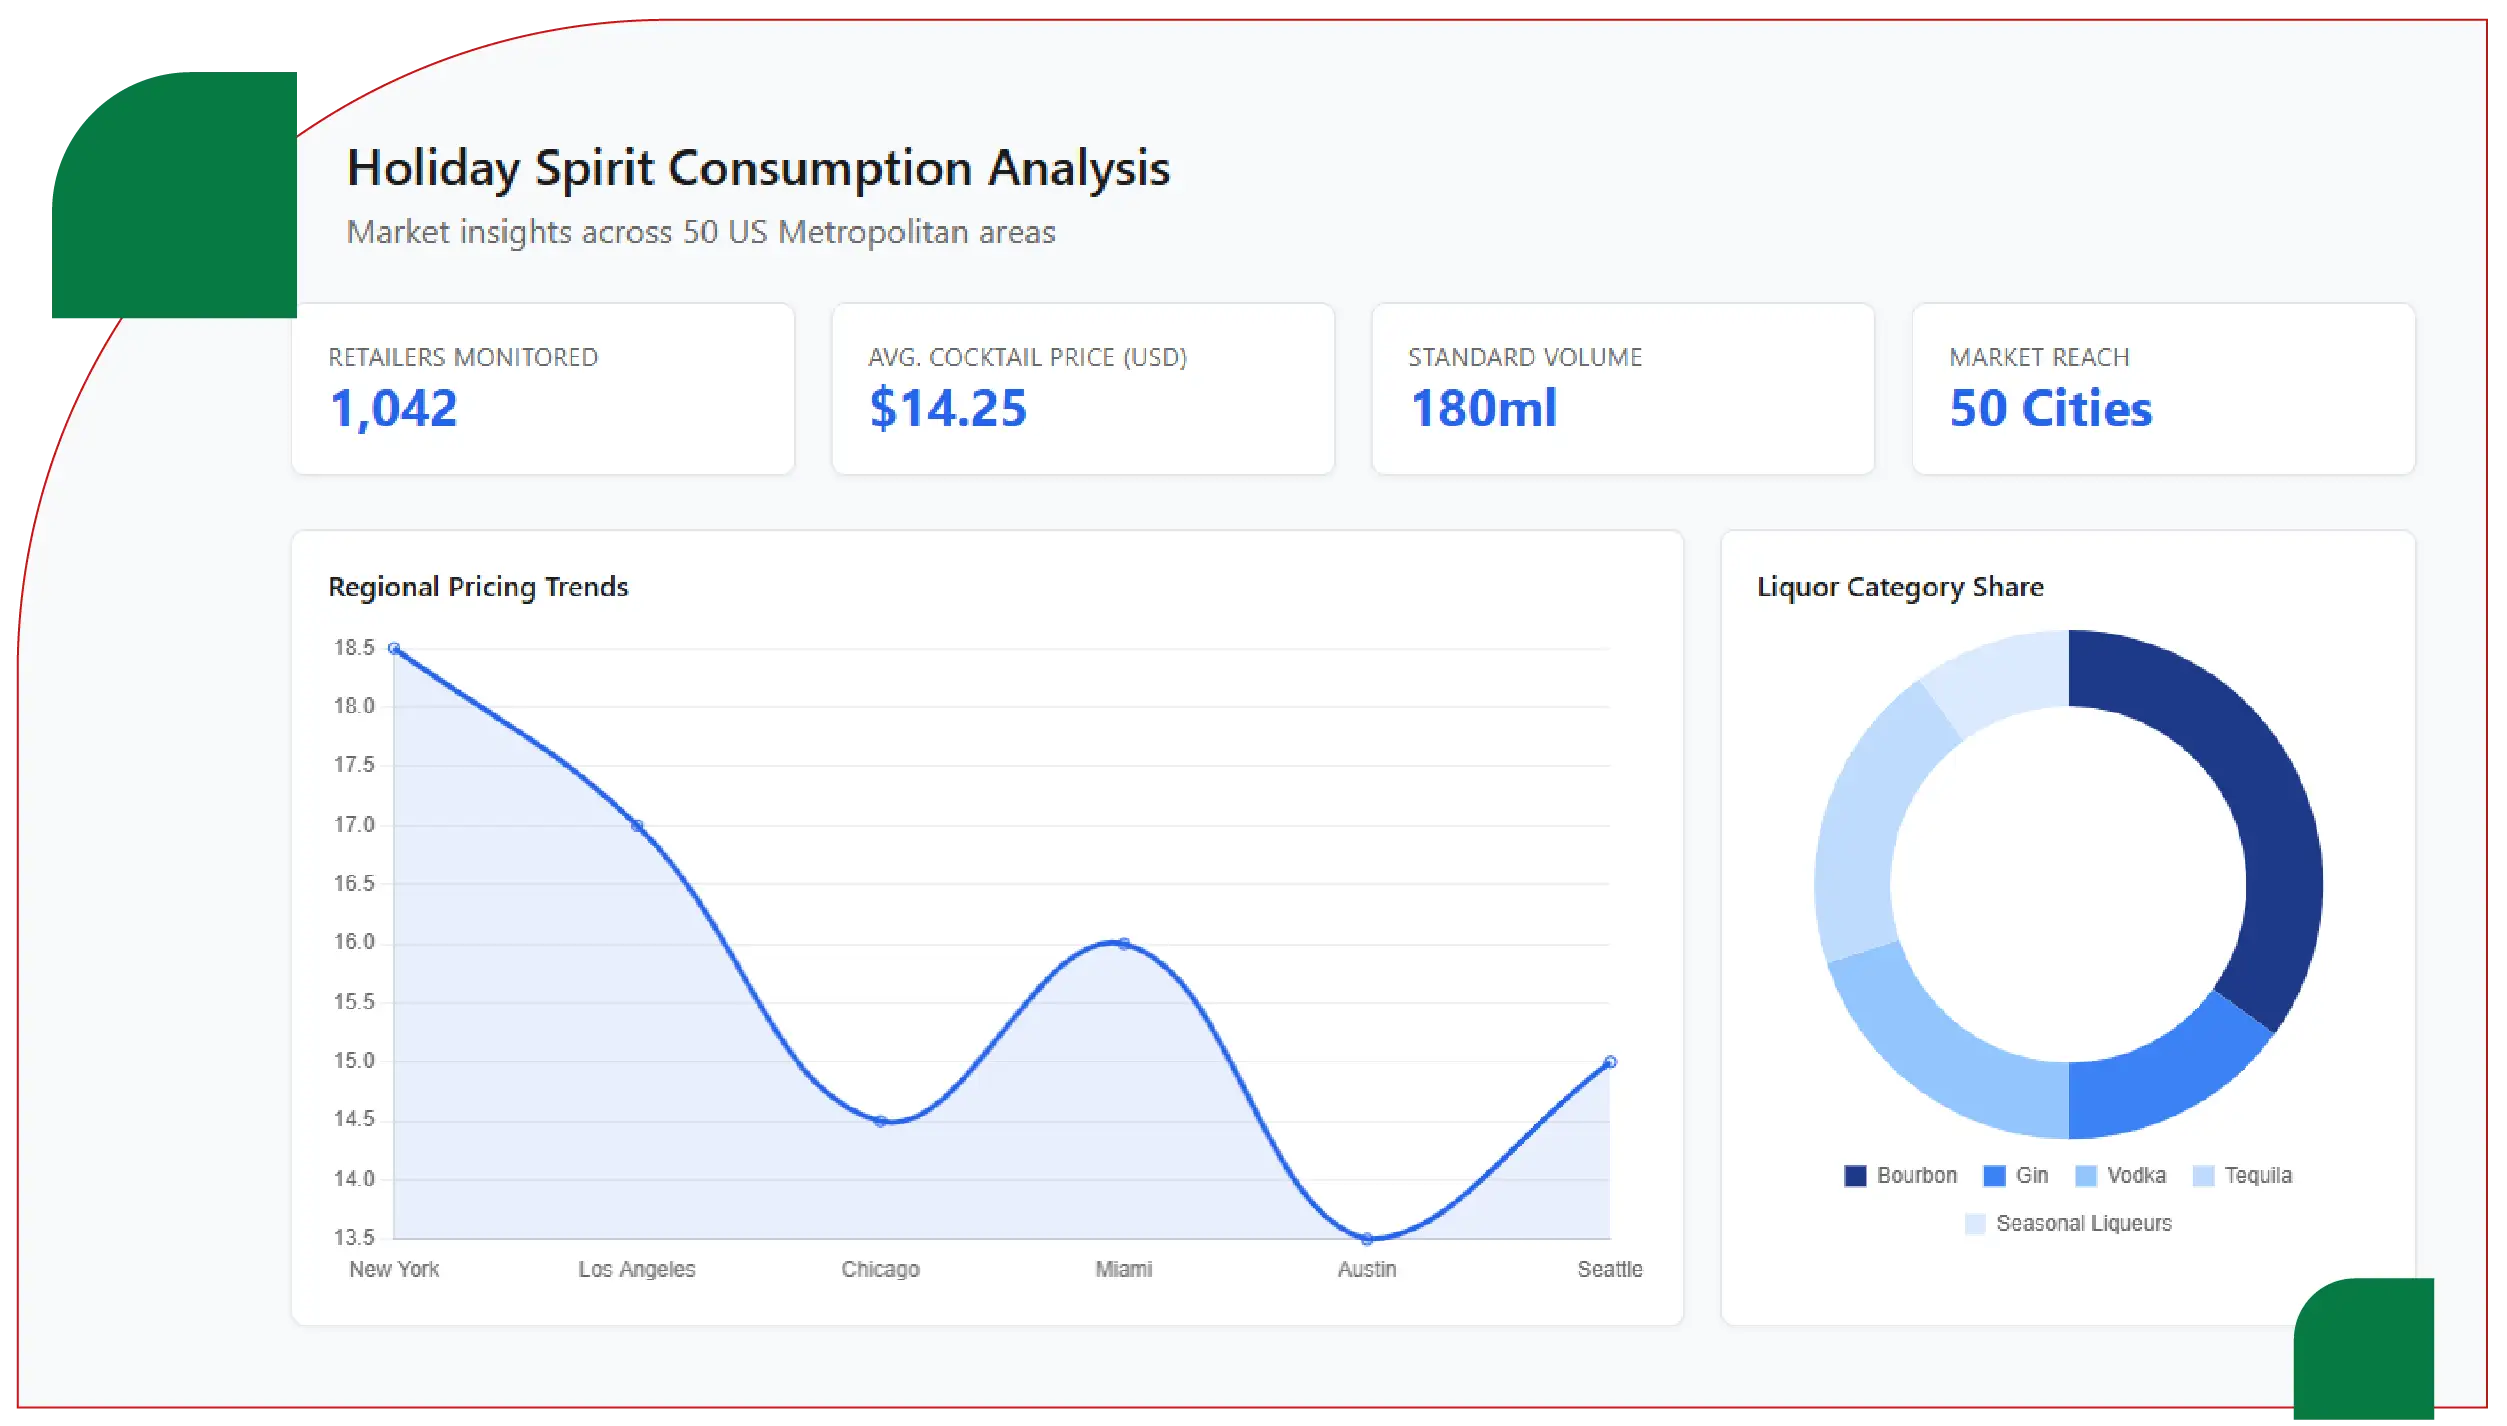
Task: Select the Market Reach 50 Cities card
Action: pyautogui.click(x=2163, y=389)
